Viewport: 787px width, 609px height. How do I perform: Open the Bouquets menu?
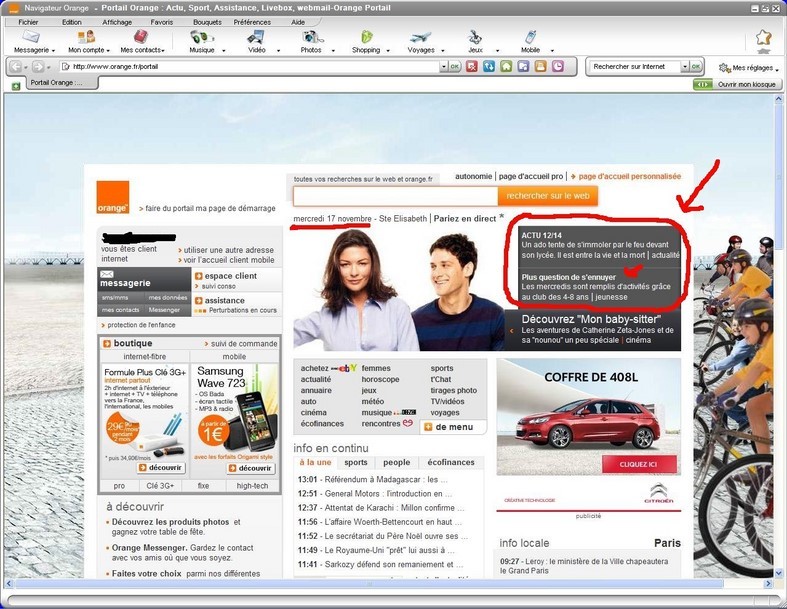[207, 22]
